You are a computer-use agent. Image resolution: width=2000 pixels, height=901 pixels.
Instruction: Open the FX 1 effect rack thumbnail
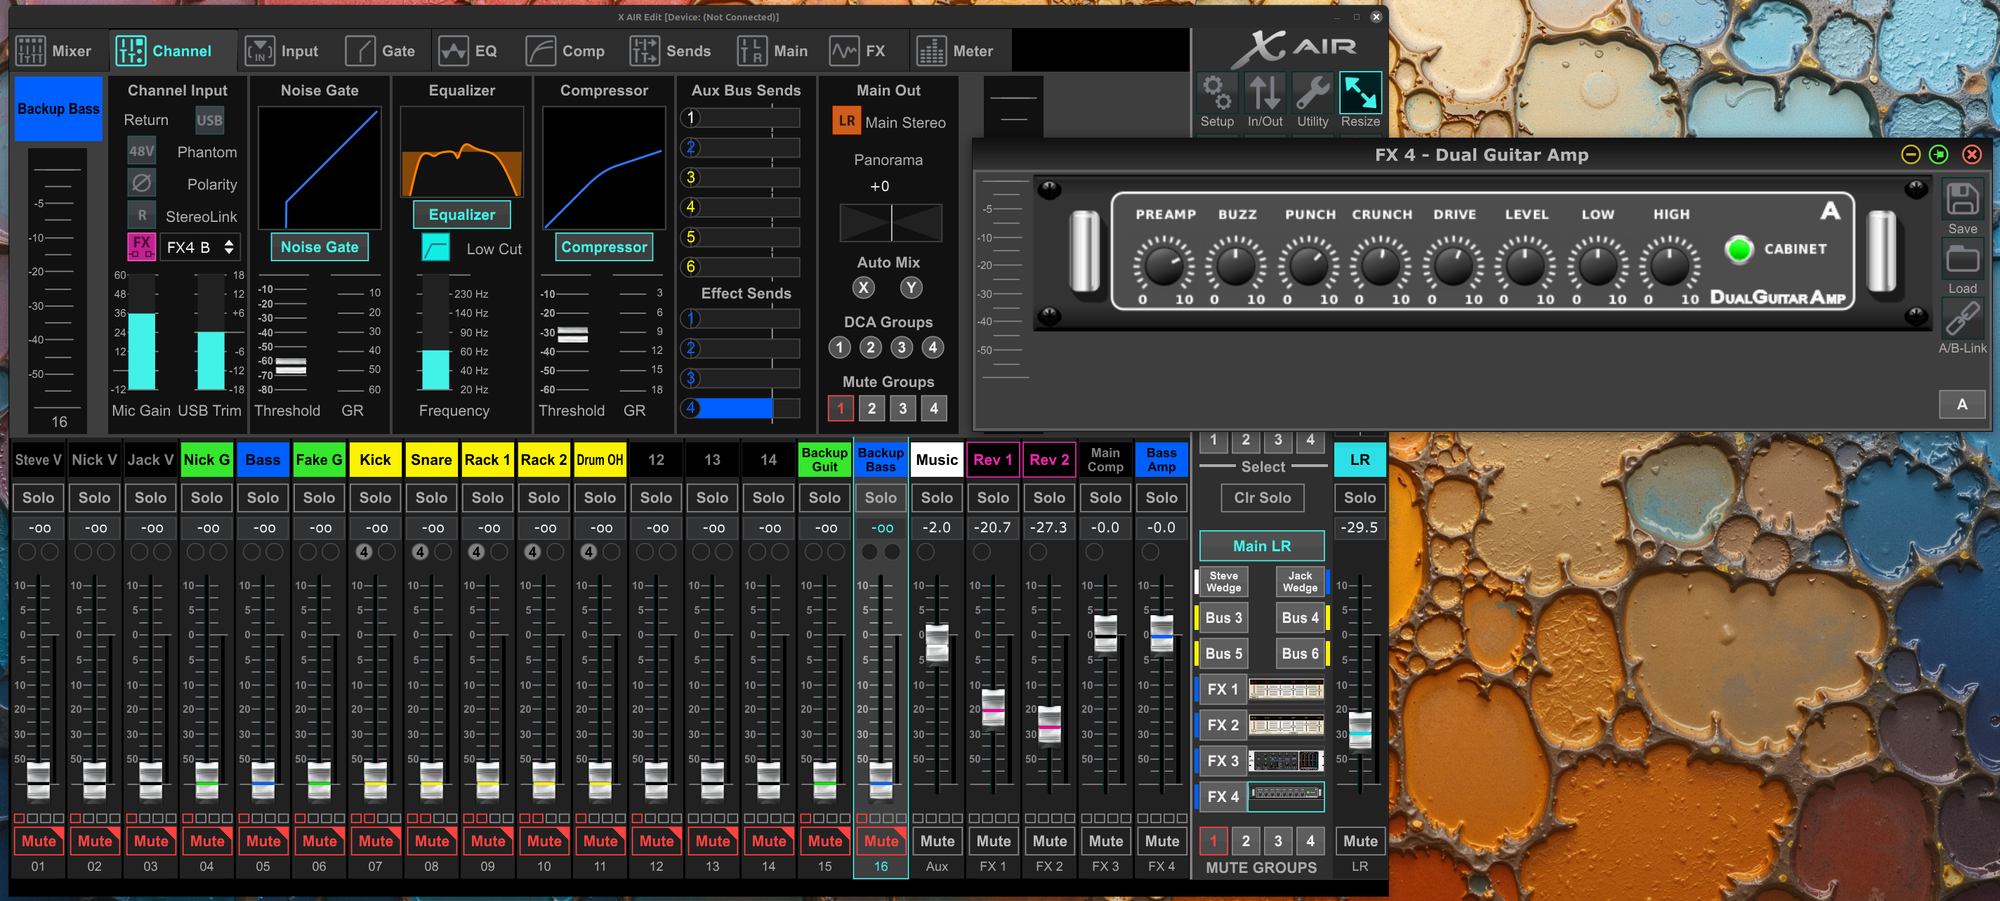pyautogui.click(x=1286, y=689)
